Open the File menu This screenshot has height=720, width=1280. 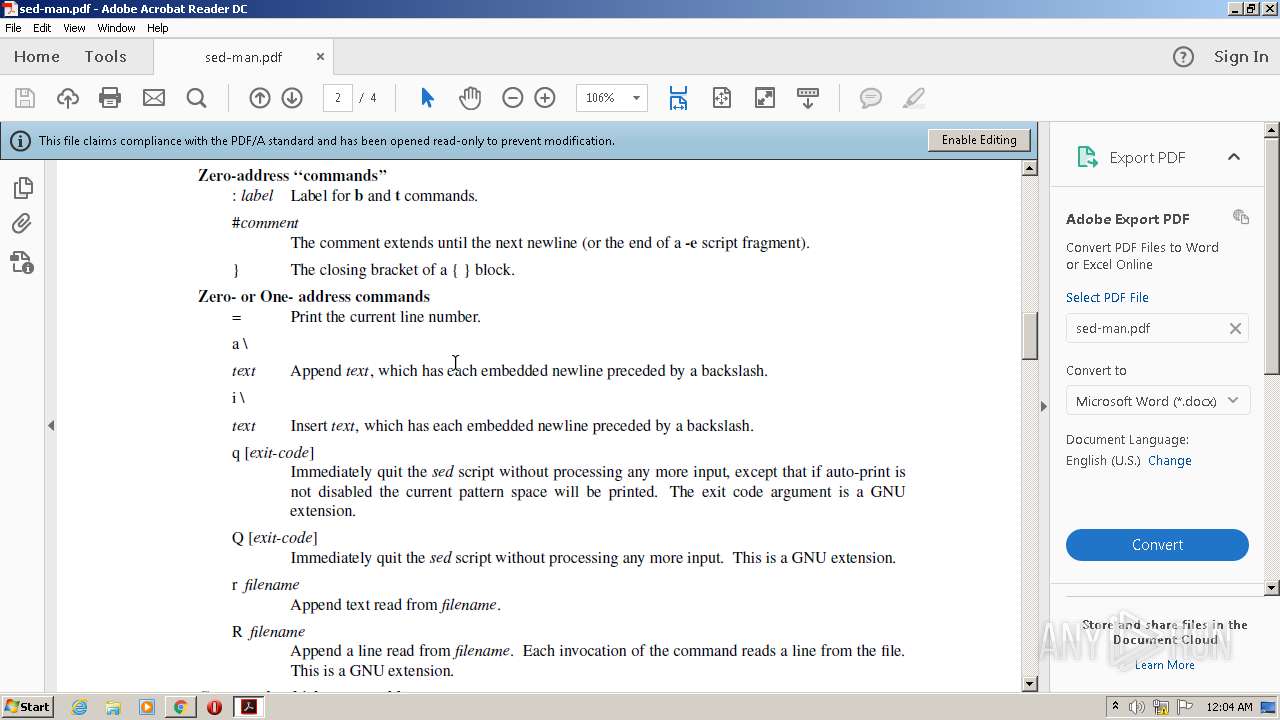13,28
